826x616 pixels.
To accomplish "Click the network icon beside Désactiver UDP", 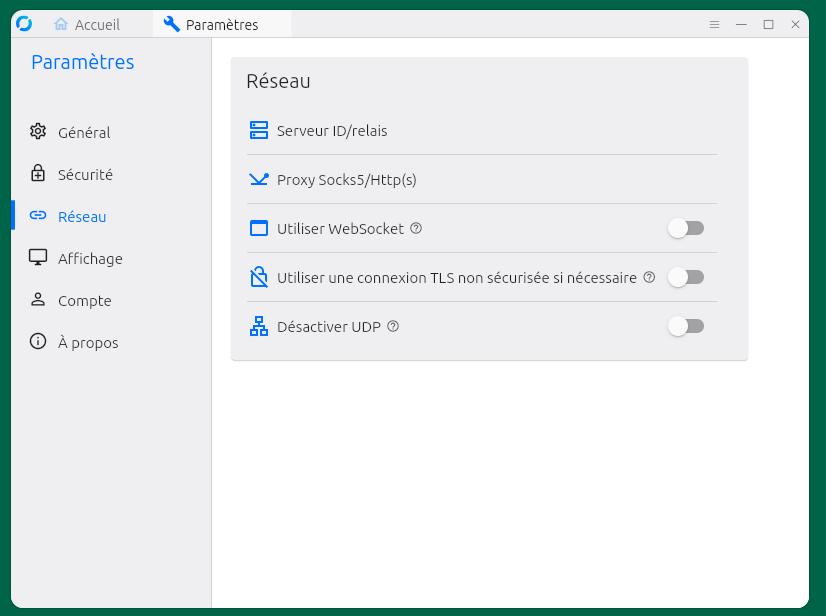I will [259, 326].
